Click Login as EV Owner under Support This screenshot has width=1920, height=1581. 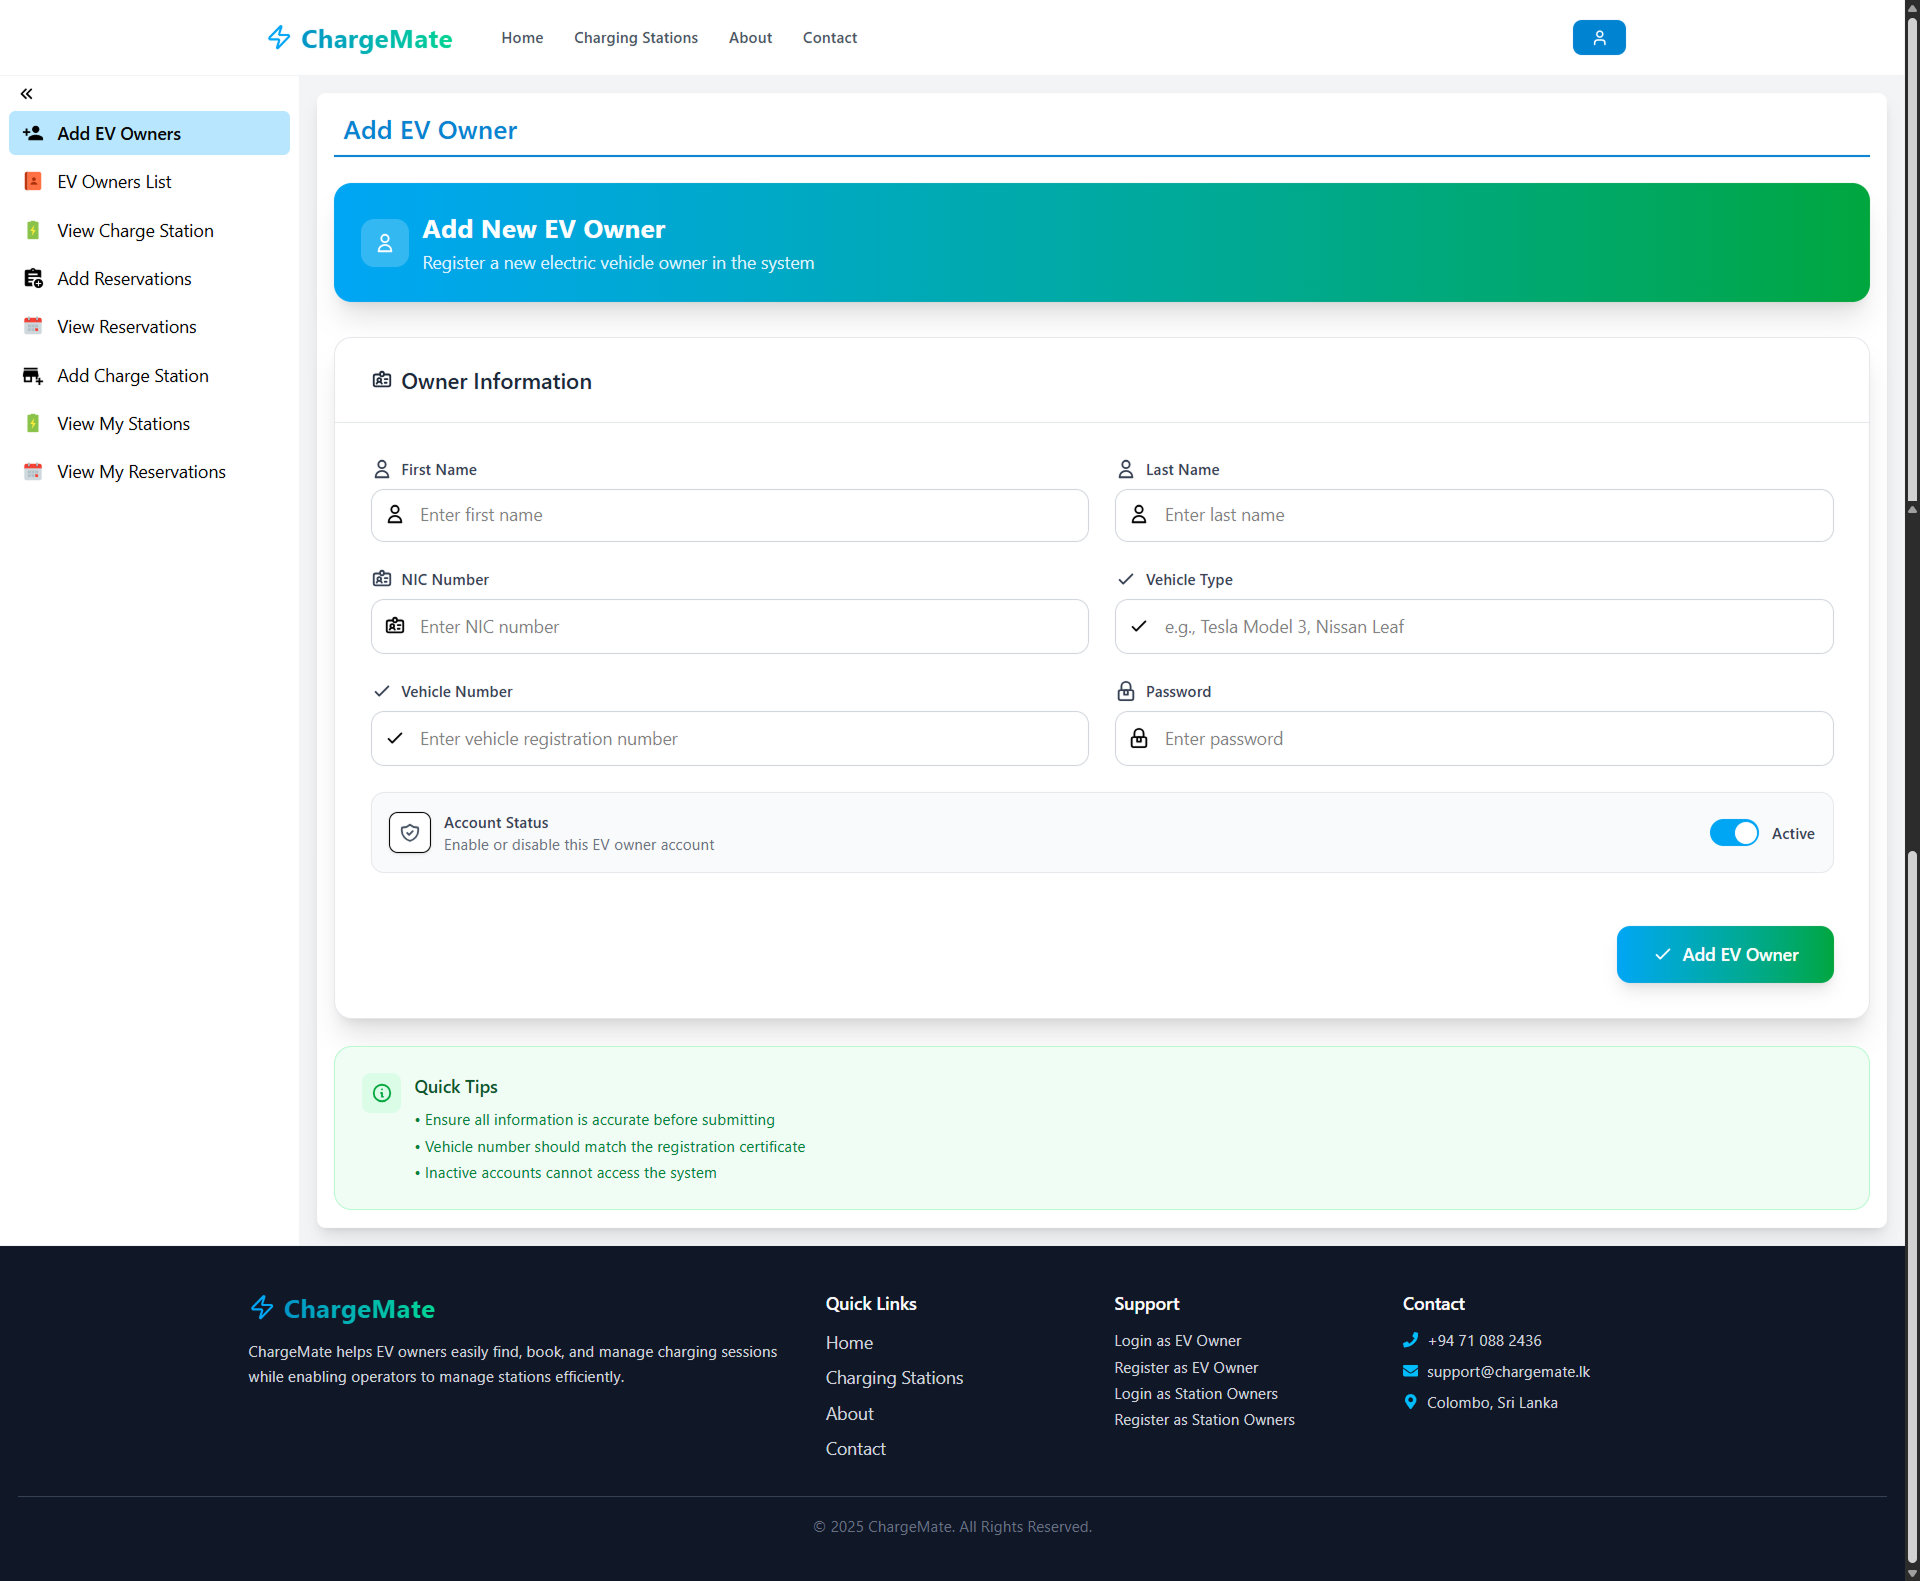[x=1177, y=1340]
